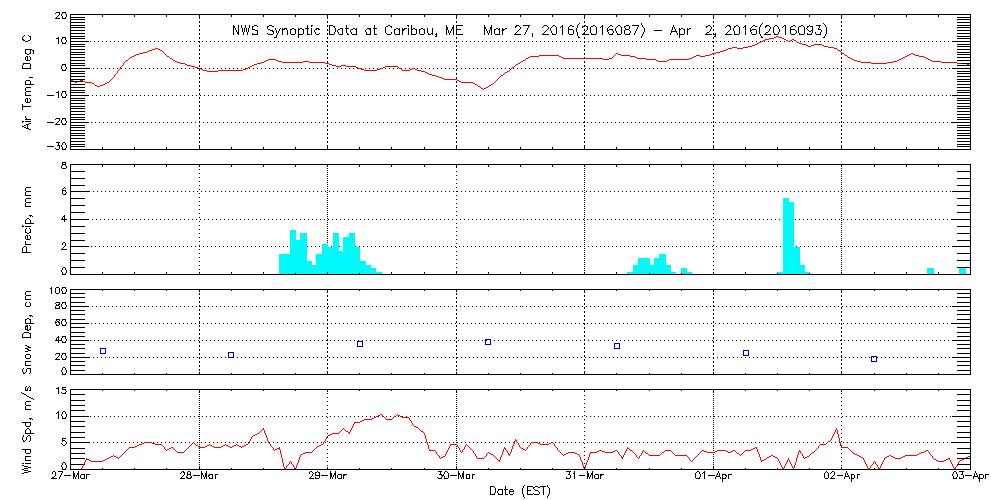This screenshot has width=1000, height=500.
Task: Click the "15" tick on the Wind Spd axis
Action: coord(61,390)
